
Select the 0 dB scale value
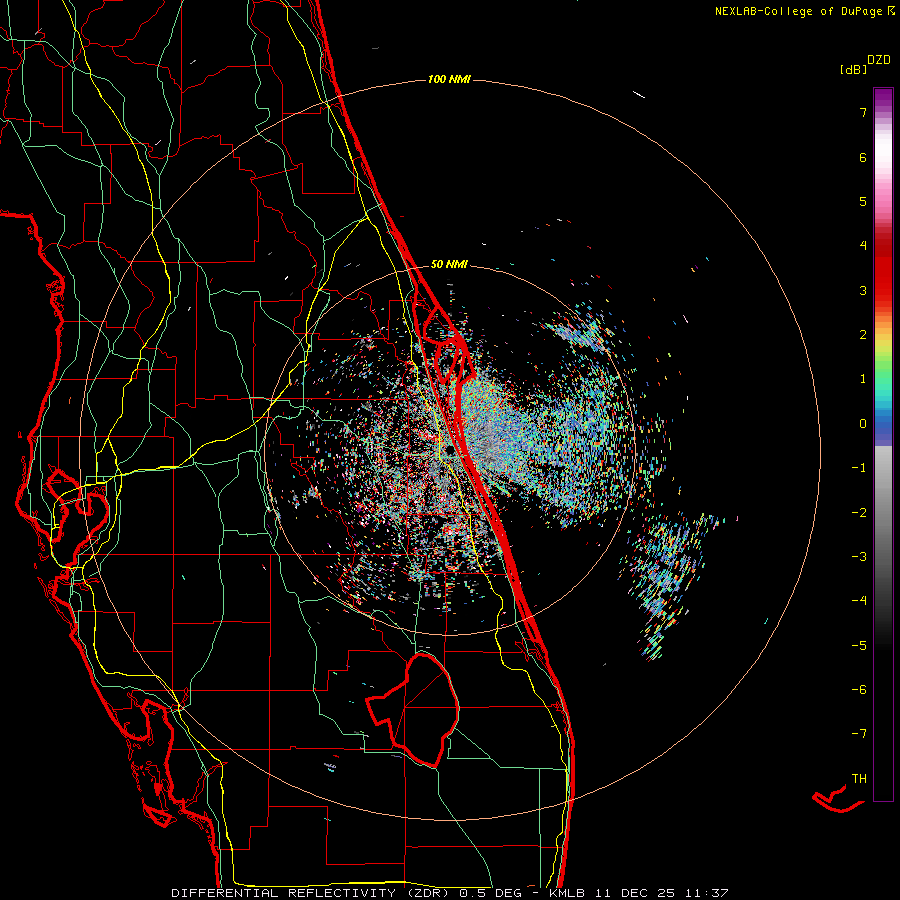(x=863, y=424)
